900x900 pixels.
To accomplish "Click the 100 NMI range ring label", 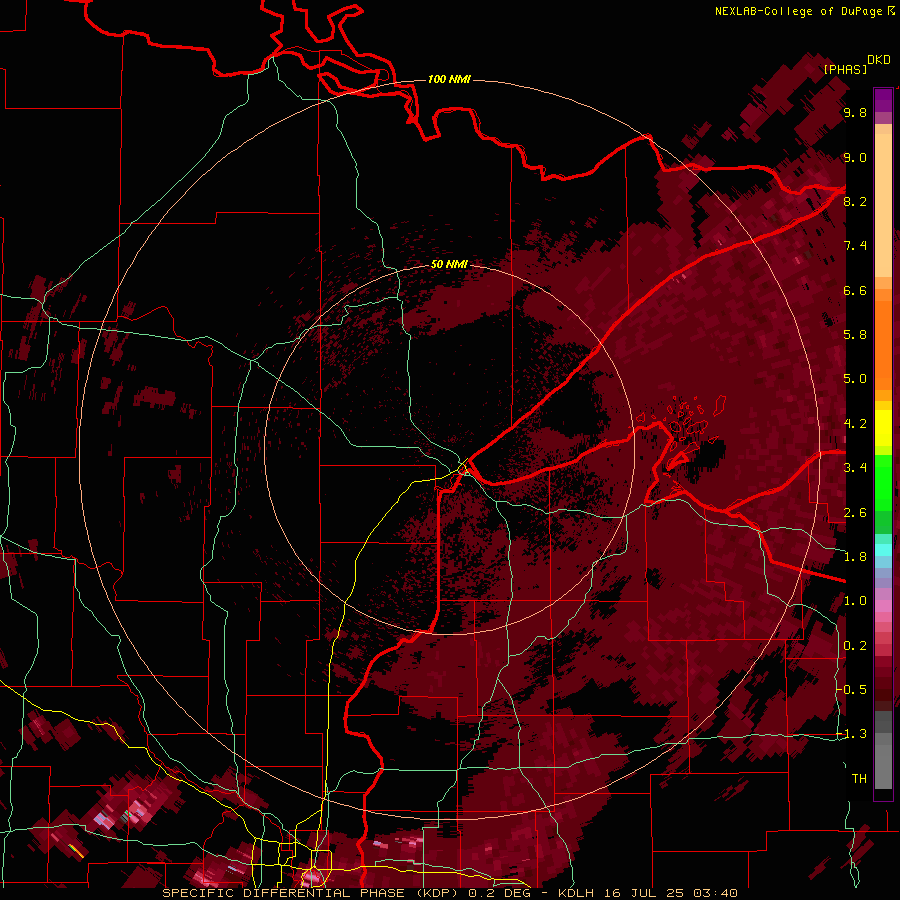I will tap(449, 79).
